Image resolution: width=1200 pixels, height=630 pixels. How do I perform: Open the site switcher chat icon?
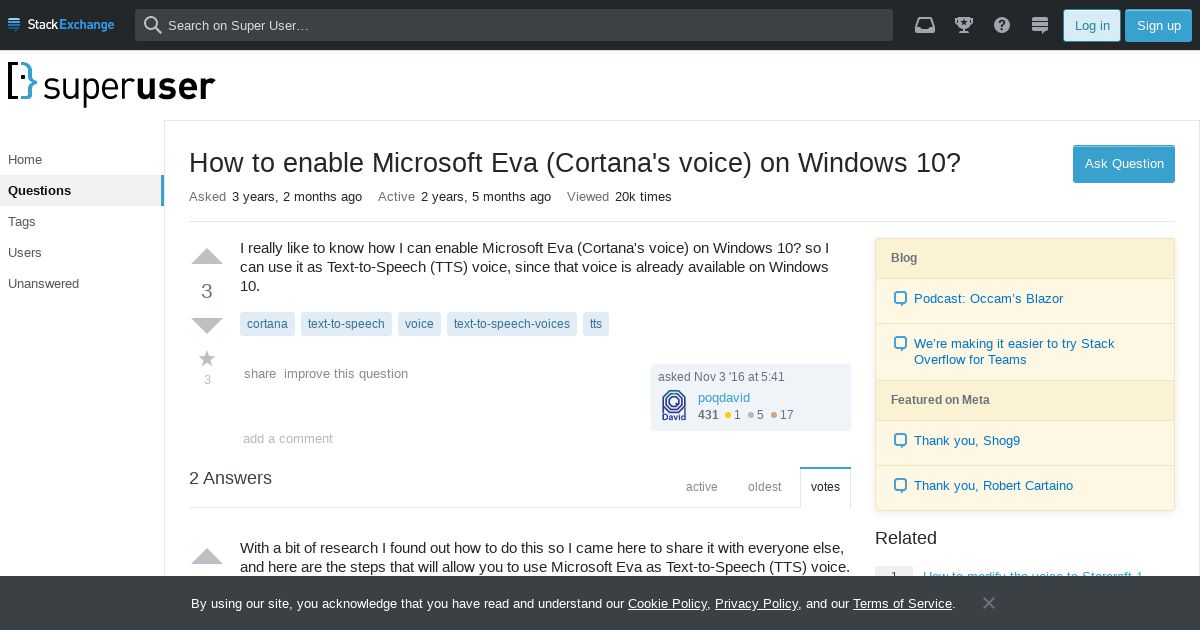click(1040, 25)
